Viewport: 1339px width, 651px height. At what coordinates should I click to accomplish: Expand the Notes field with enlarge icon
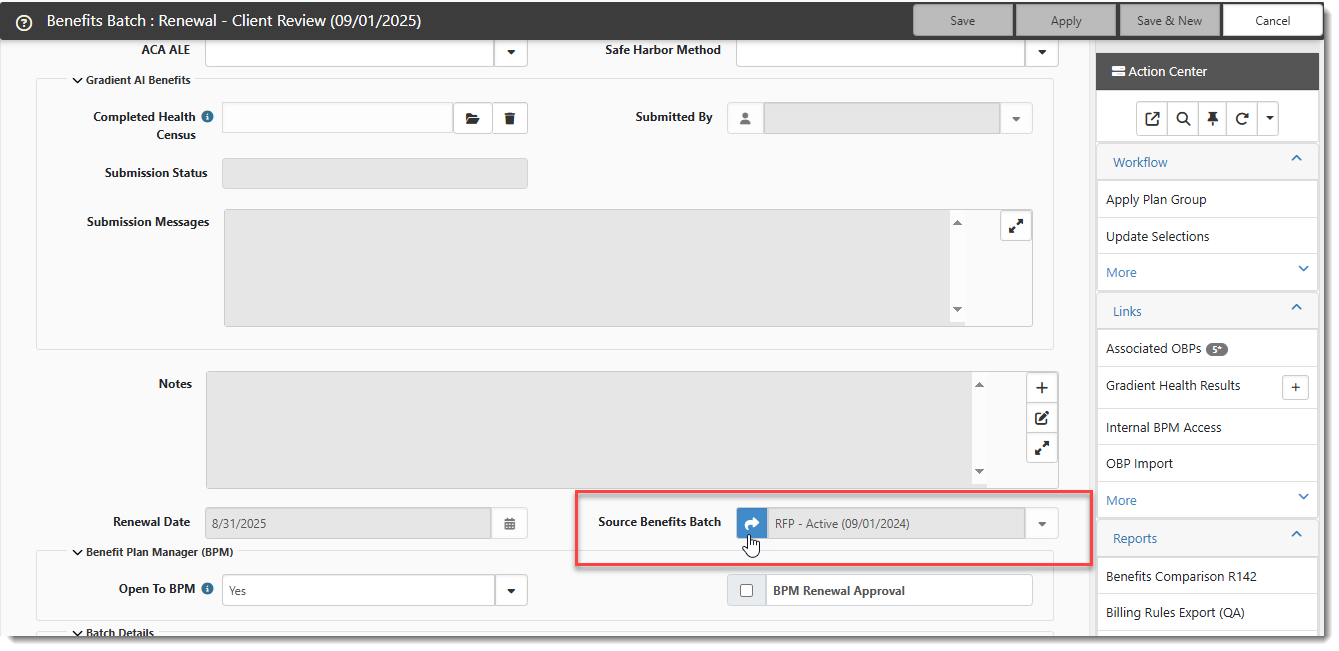(1042, 448)
